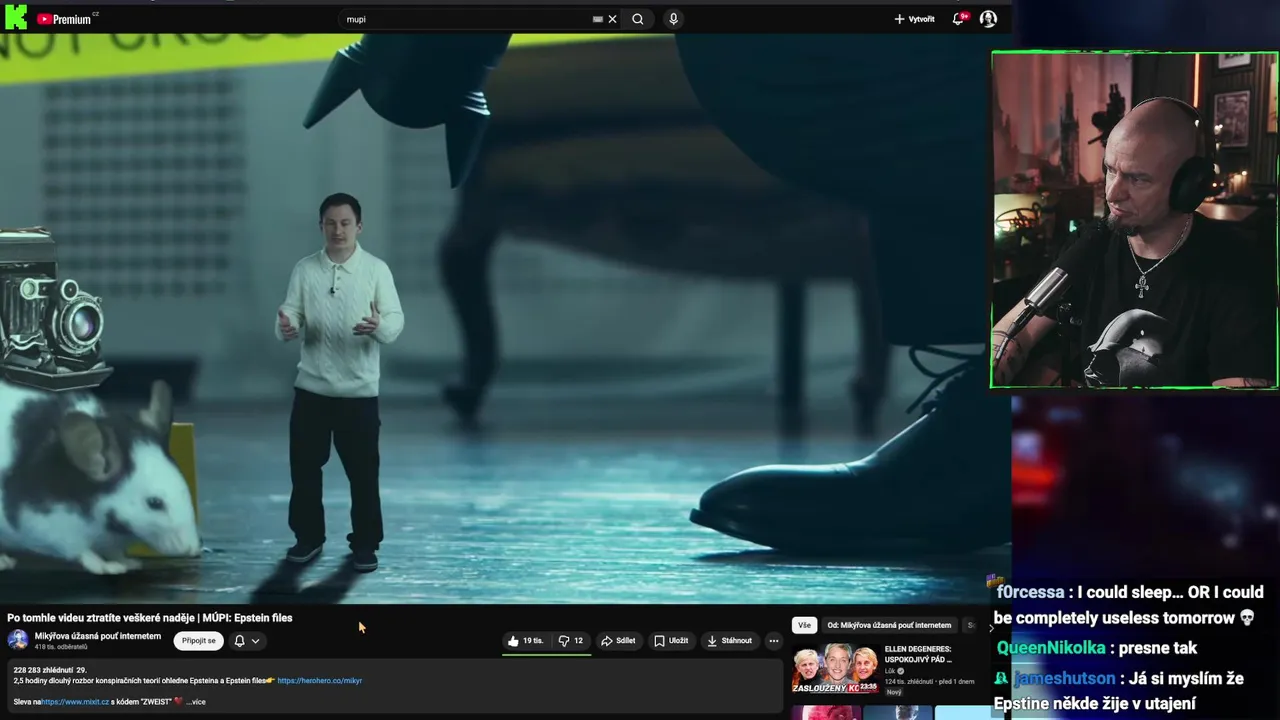This screenshot has height=720, width=1280.
Task: Select "Od: Mikýřova úžasná pouť internetem" chip
Action: click(889, 625)
